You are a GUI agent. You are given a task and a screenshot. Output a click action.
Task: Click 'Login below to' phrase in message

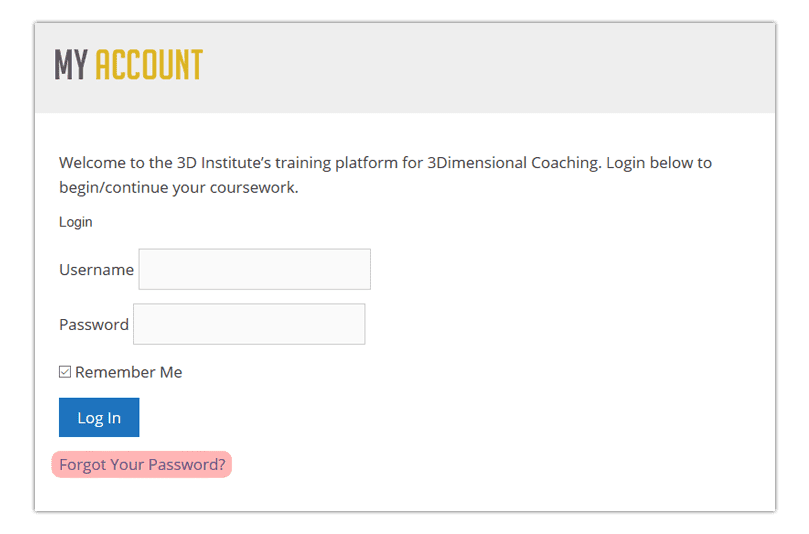(x=659, y=163)
